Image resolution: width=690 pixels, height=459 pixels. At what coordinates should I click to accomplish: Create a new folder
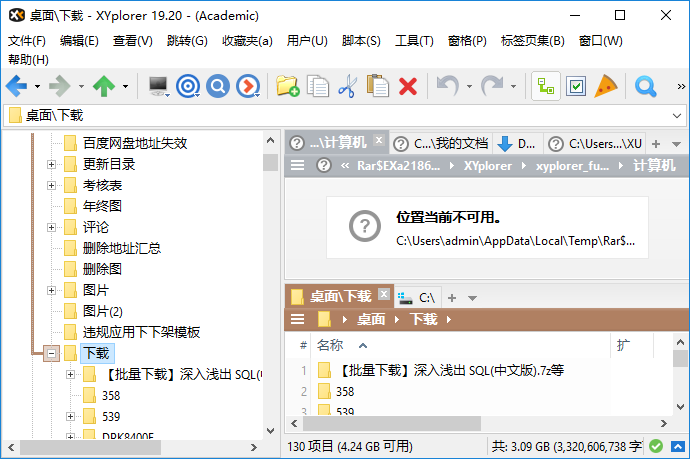tap(288, 86)
